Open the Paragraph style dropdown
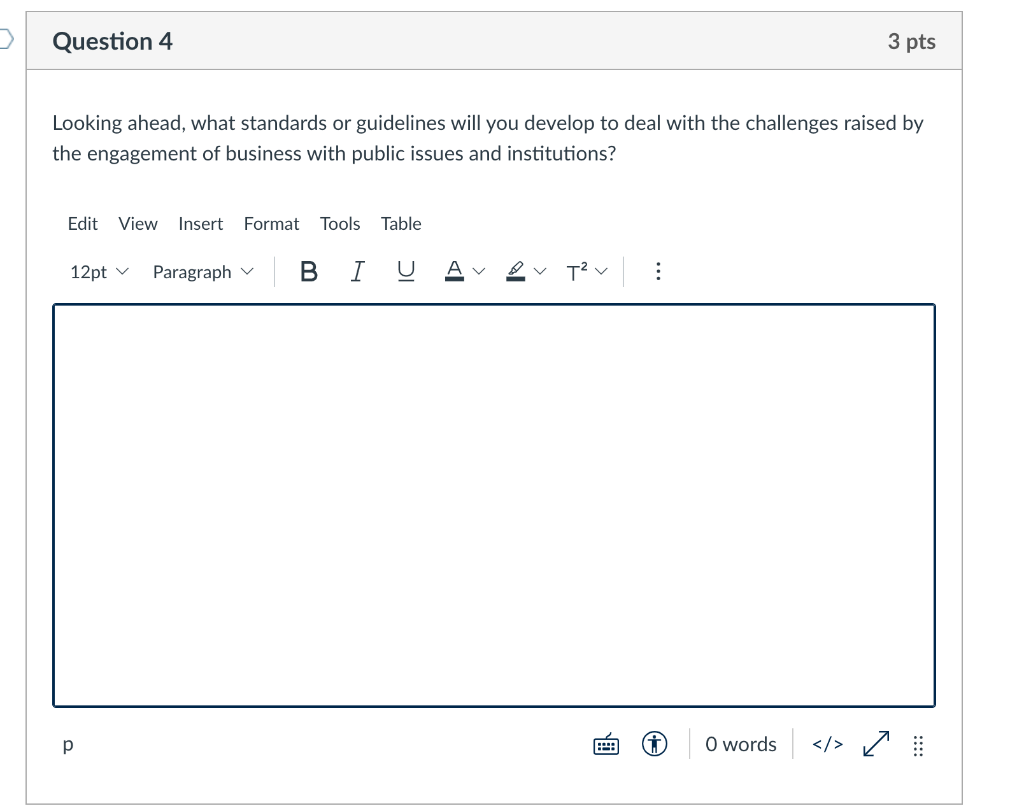This screenshot has width=1024, height=806. click(202, 271)
